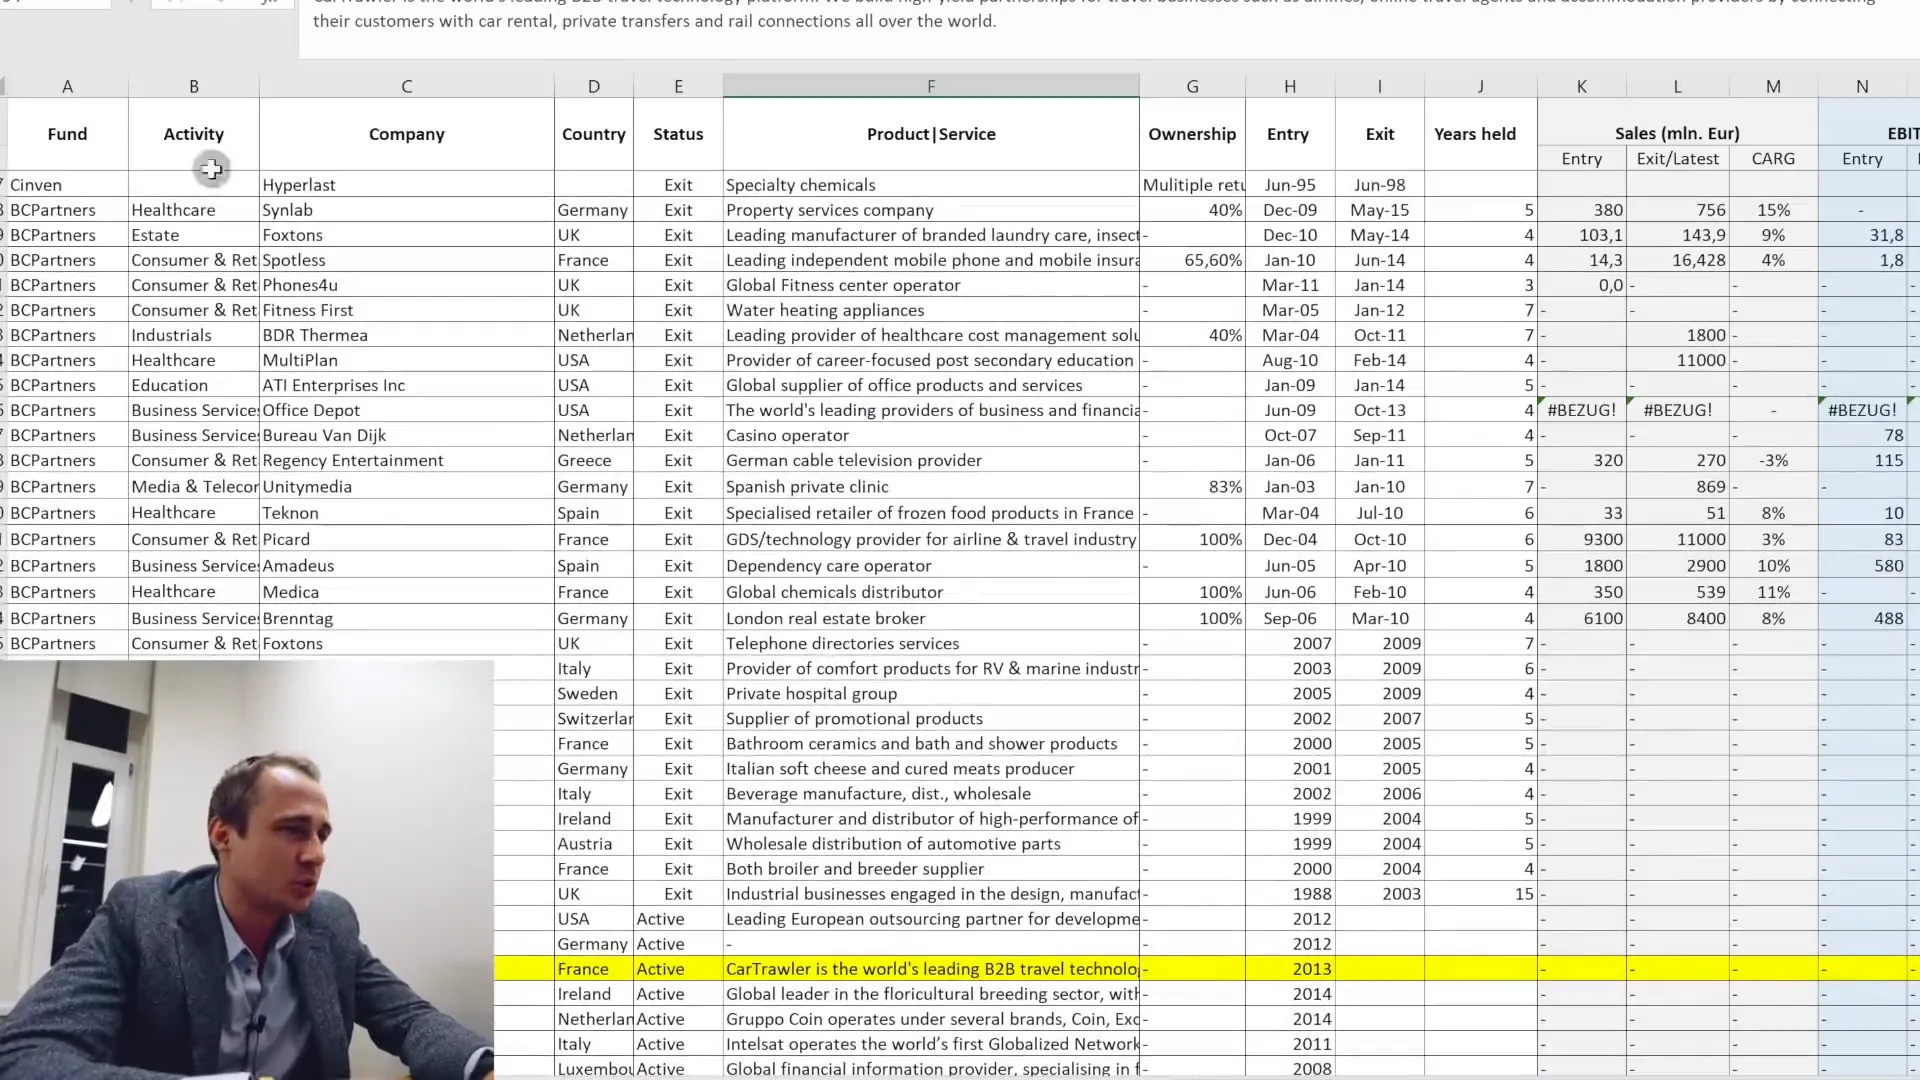The width and height of the screenshot is (1920, 1080).
Task: Select the Unitymedia company cell
Action: coord(406,485)
